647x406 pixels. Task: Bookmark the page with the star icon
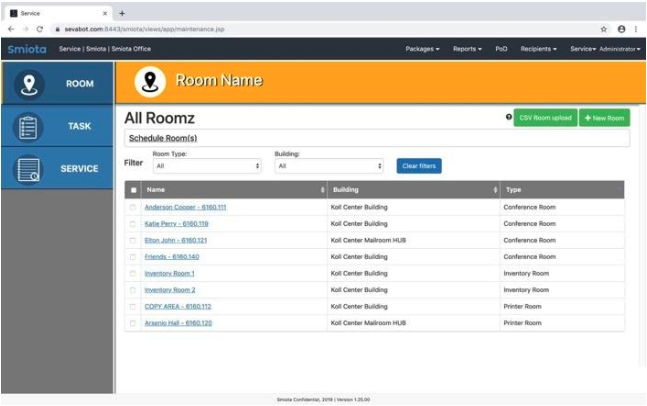604,29
